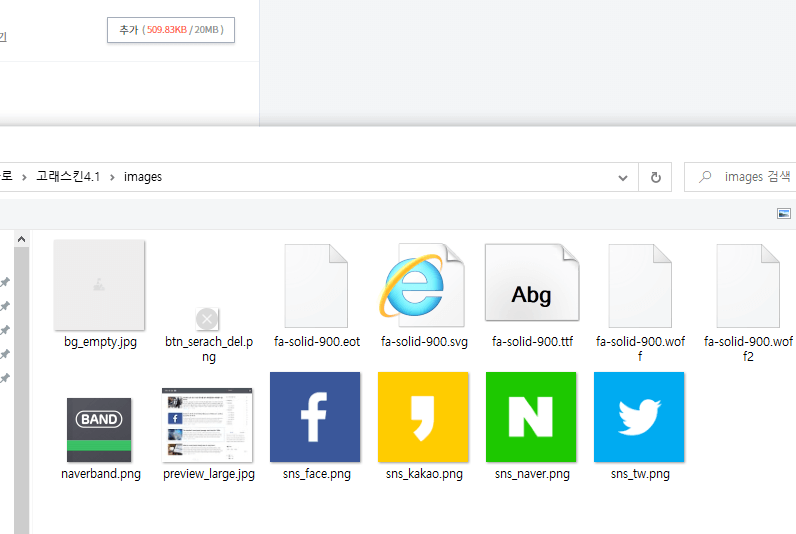
Task: Click the bg_empty.jpg file name
Action: [x=100, y=342]
